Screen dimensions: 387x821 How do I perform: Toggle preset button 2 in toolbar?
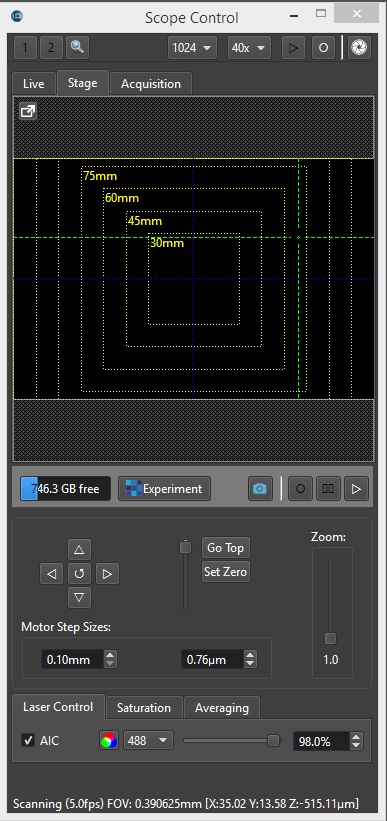coord(51,48)
